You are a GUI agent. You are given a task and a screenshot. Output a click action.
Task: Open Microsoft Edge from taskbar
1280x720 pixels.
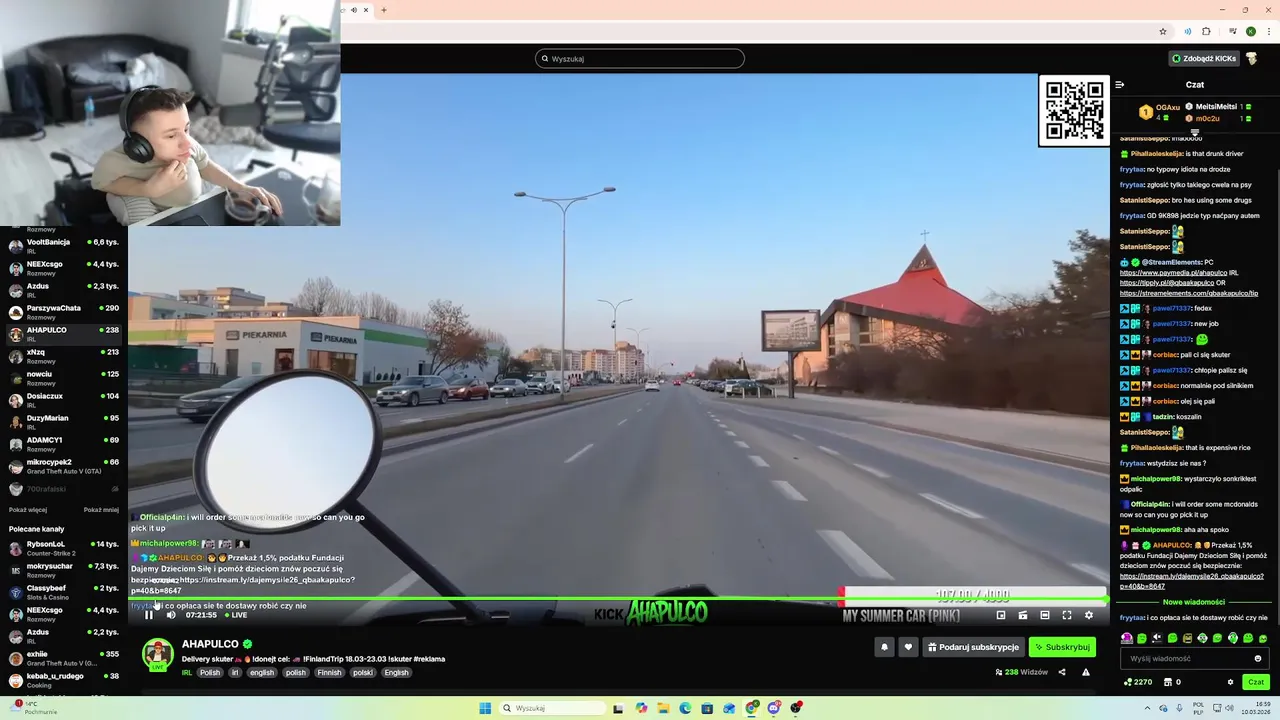pos(685,708)
